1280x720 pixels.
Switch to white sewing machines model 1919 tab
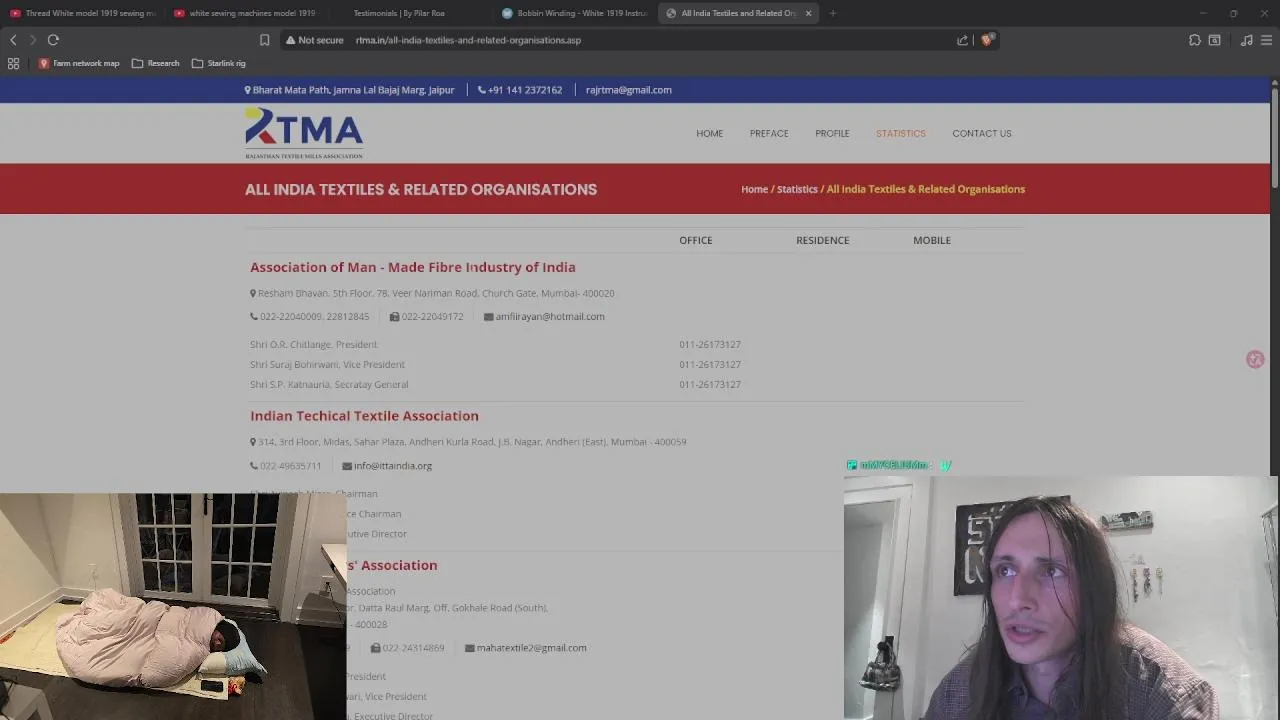click(x=245, y=13)
